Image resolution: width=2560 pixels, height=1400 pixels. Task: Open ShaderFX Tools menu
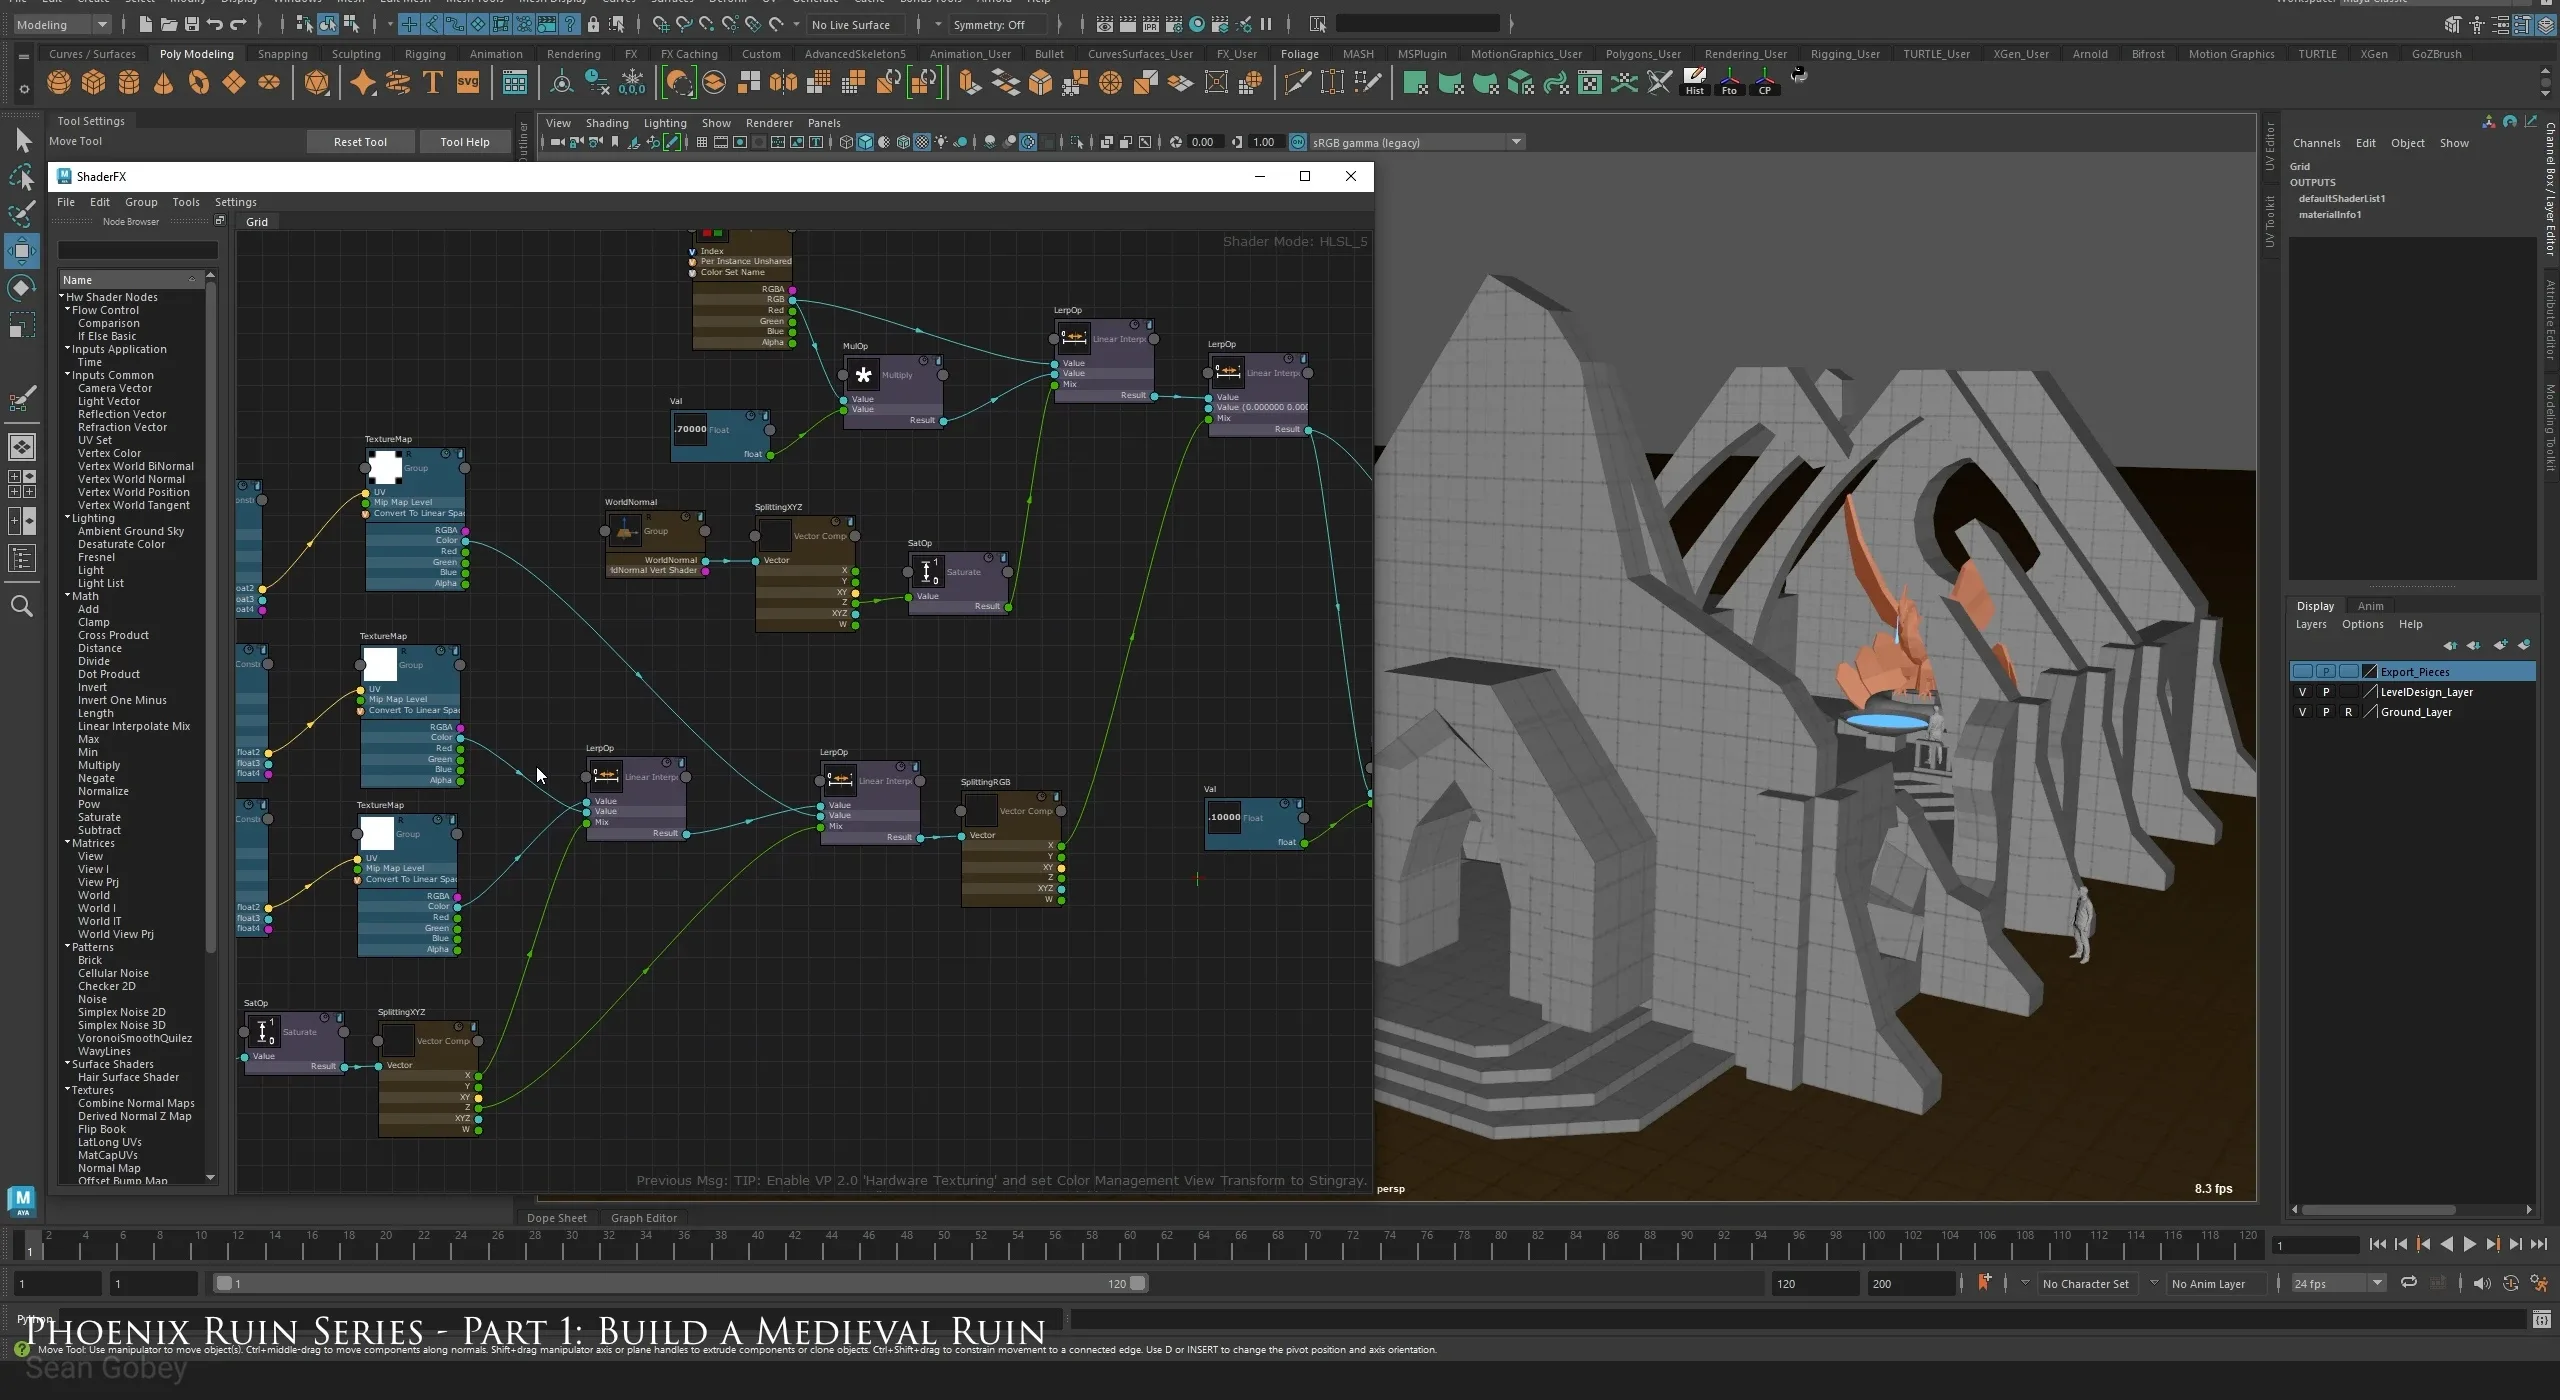coord(186,202)
